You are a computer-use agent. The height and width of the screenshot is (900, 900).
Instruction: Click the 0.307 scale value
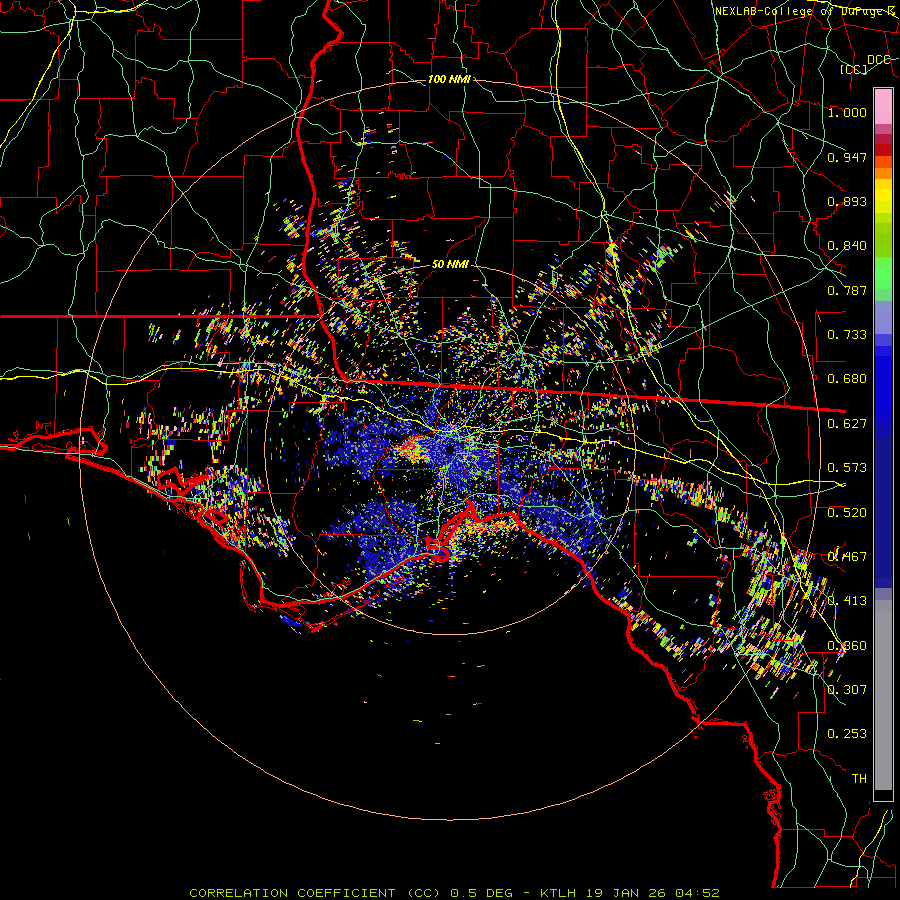[x=847, y=690]
